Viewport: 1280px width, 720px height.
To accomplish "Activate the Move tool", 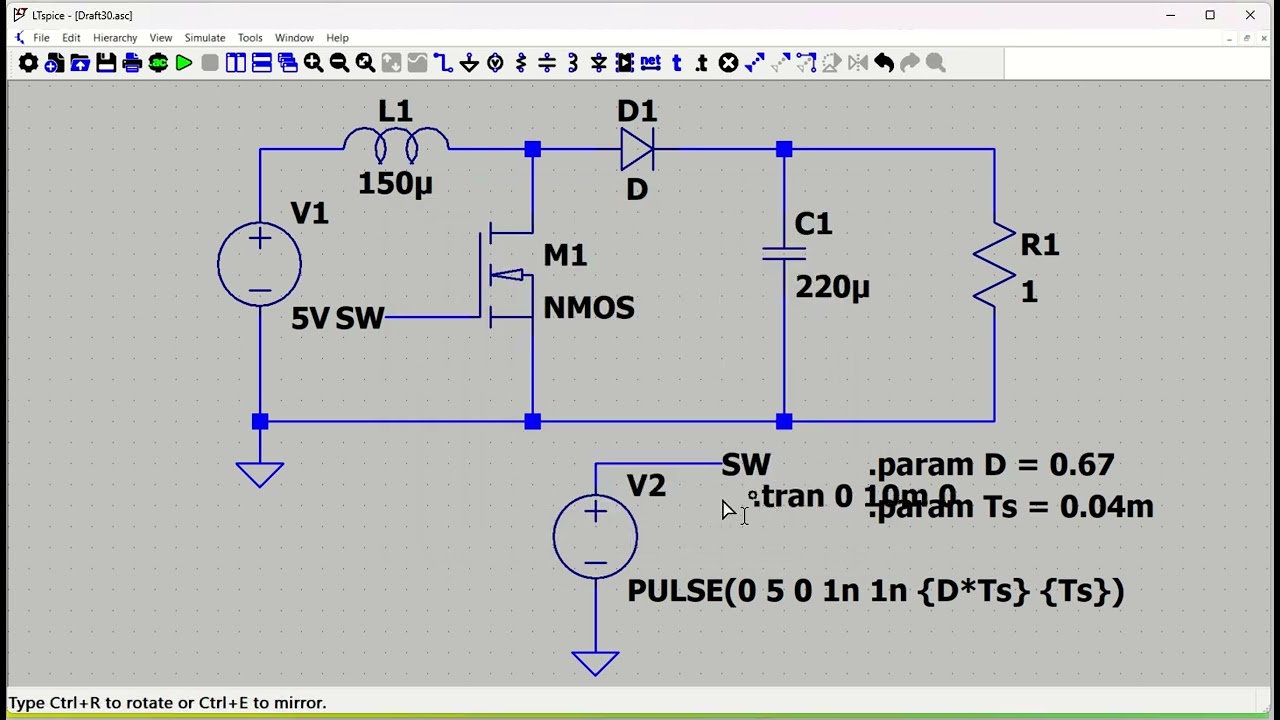I will 781,63.
